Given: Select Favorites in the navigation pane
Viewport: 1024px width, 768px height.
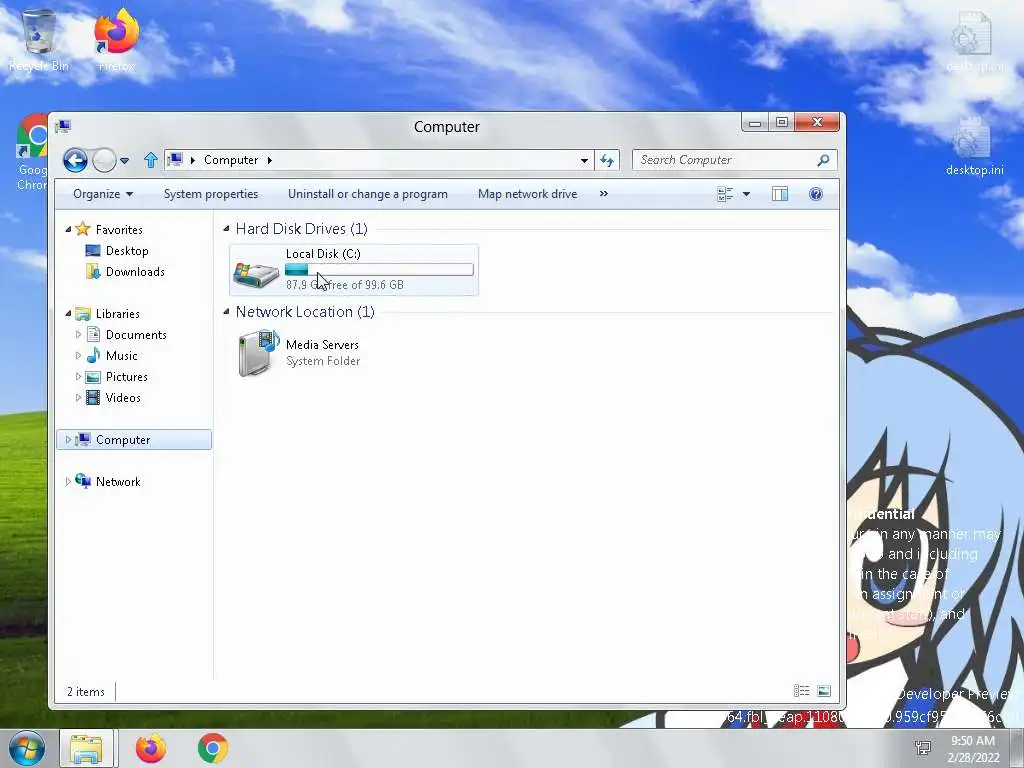Looking at the screenshot, I should click(119, 229).
